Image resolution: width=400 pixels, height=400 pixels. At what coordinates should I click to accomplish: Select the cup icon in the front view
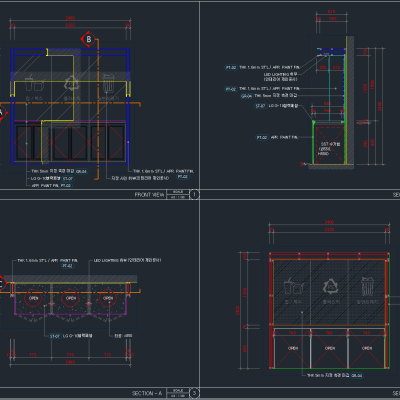coord(34,83)
